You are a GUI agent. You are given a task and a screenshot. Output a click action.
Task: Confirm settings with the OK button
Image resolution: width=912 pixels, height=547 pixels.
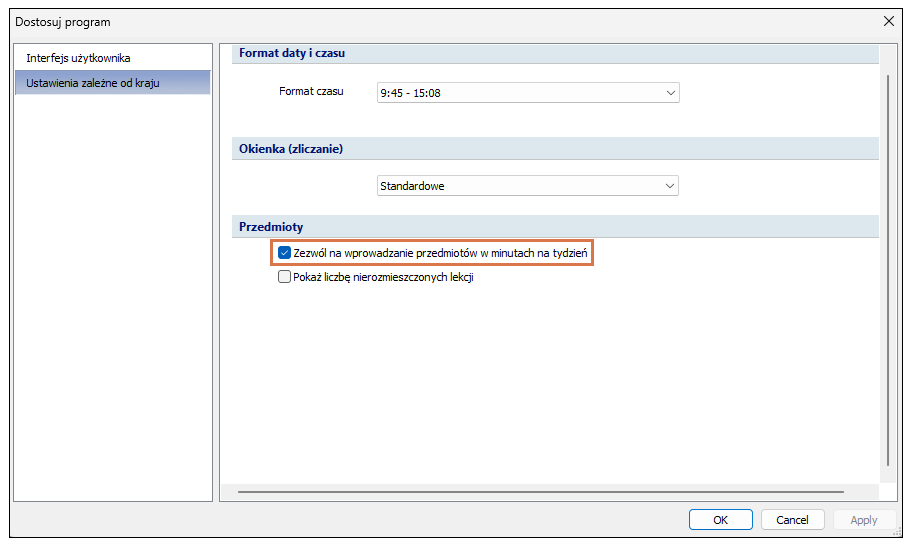coord(721,520)
